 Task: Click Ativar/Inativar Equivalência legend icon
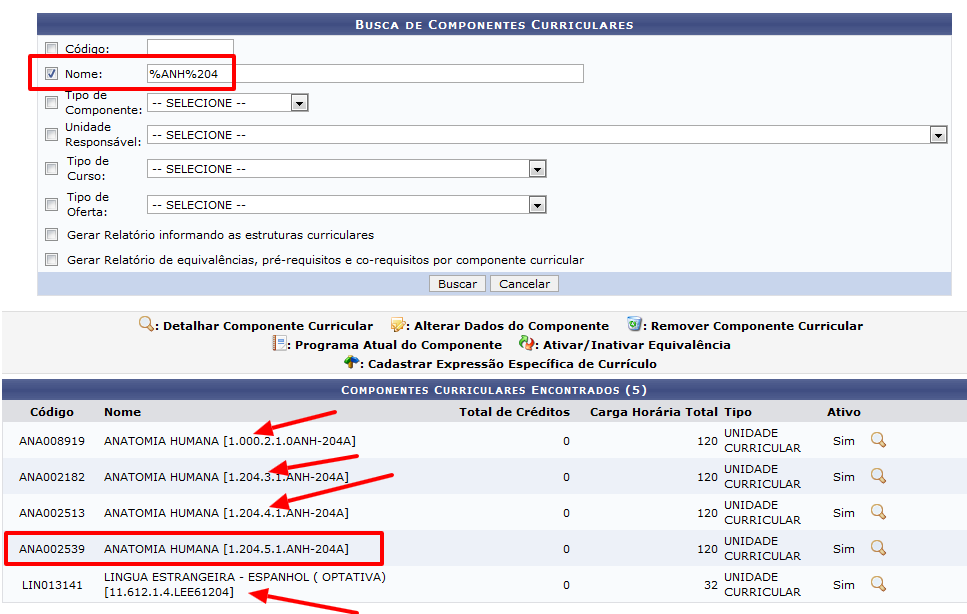coord(526,344)
